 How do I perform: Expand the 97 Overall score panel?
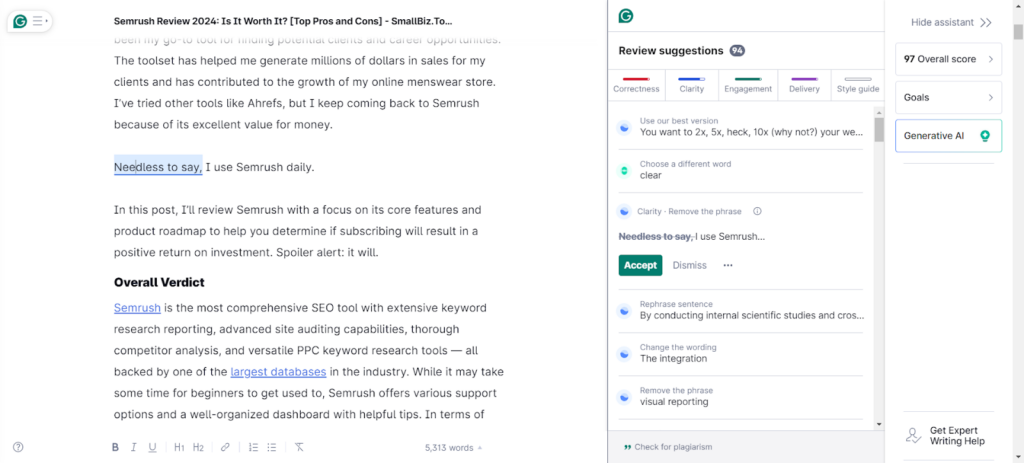[948, 59]
